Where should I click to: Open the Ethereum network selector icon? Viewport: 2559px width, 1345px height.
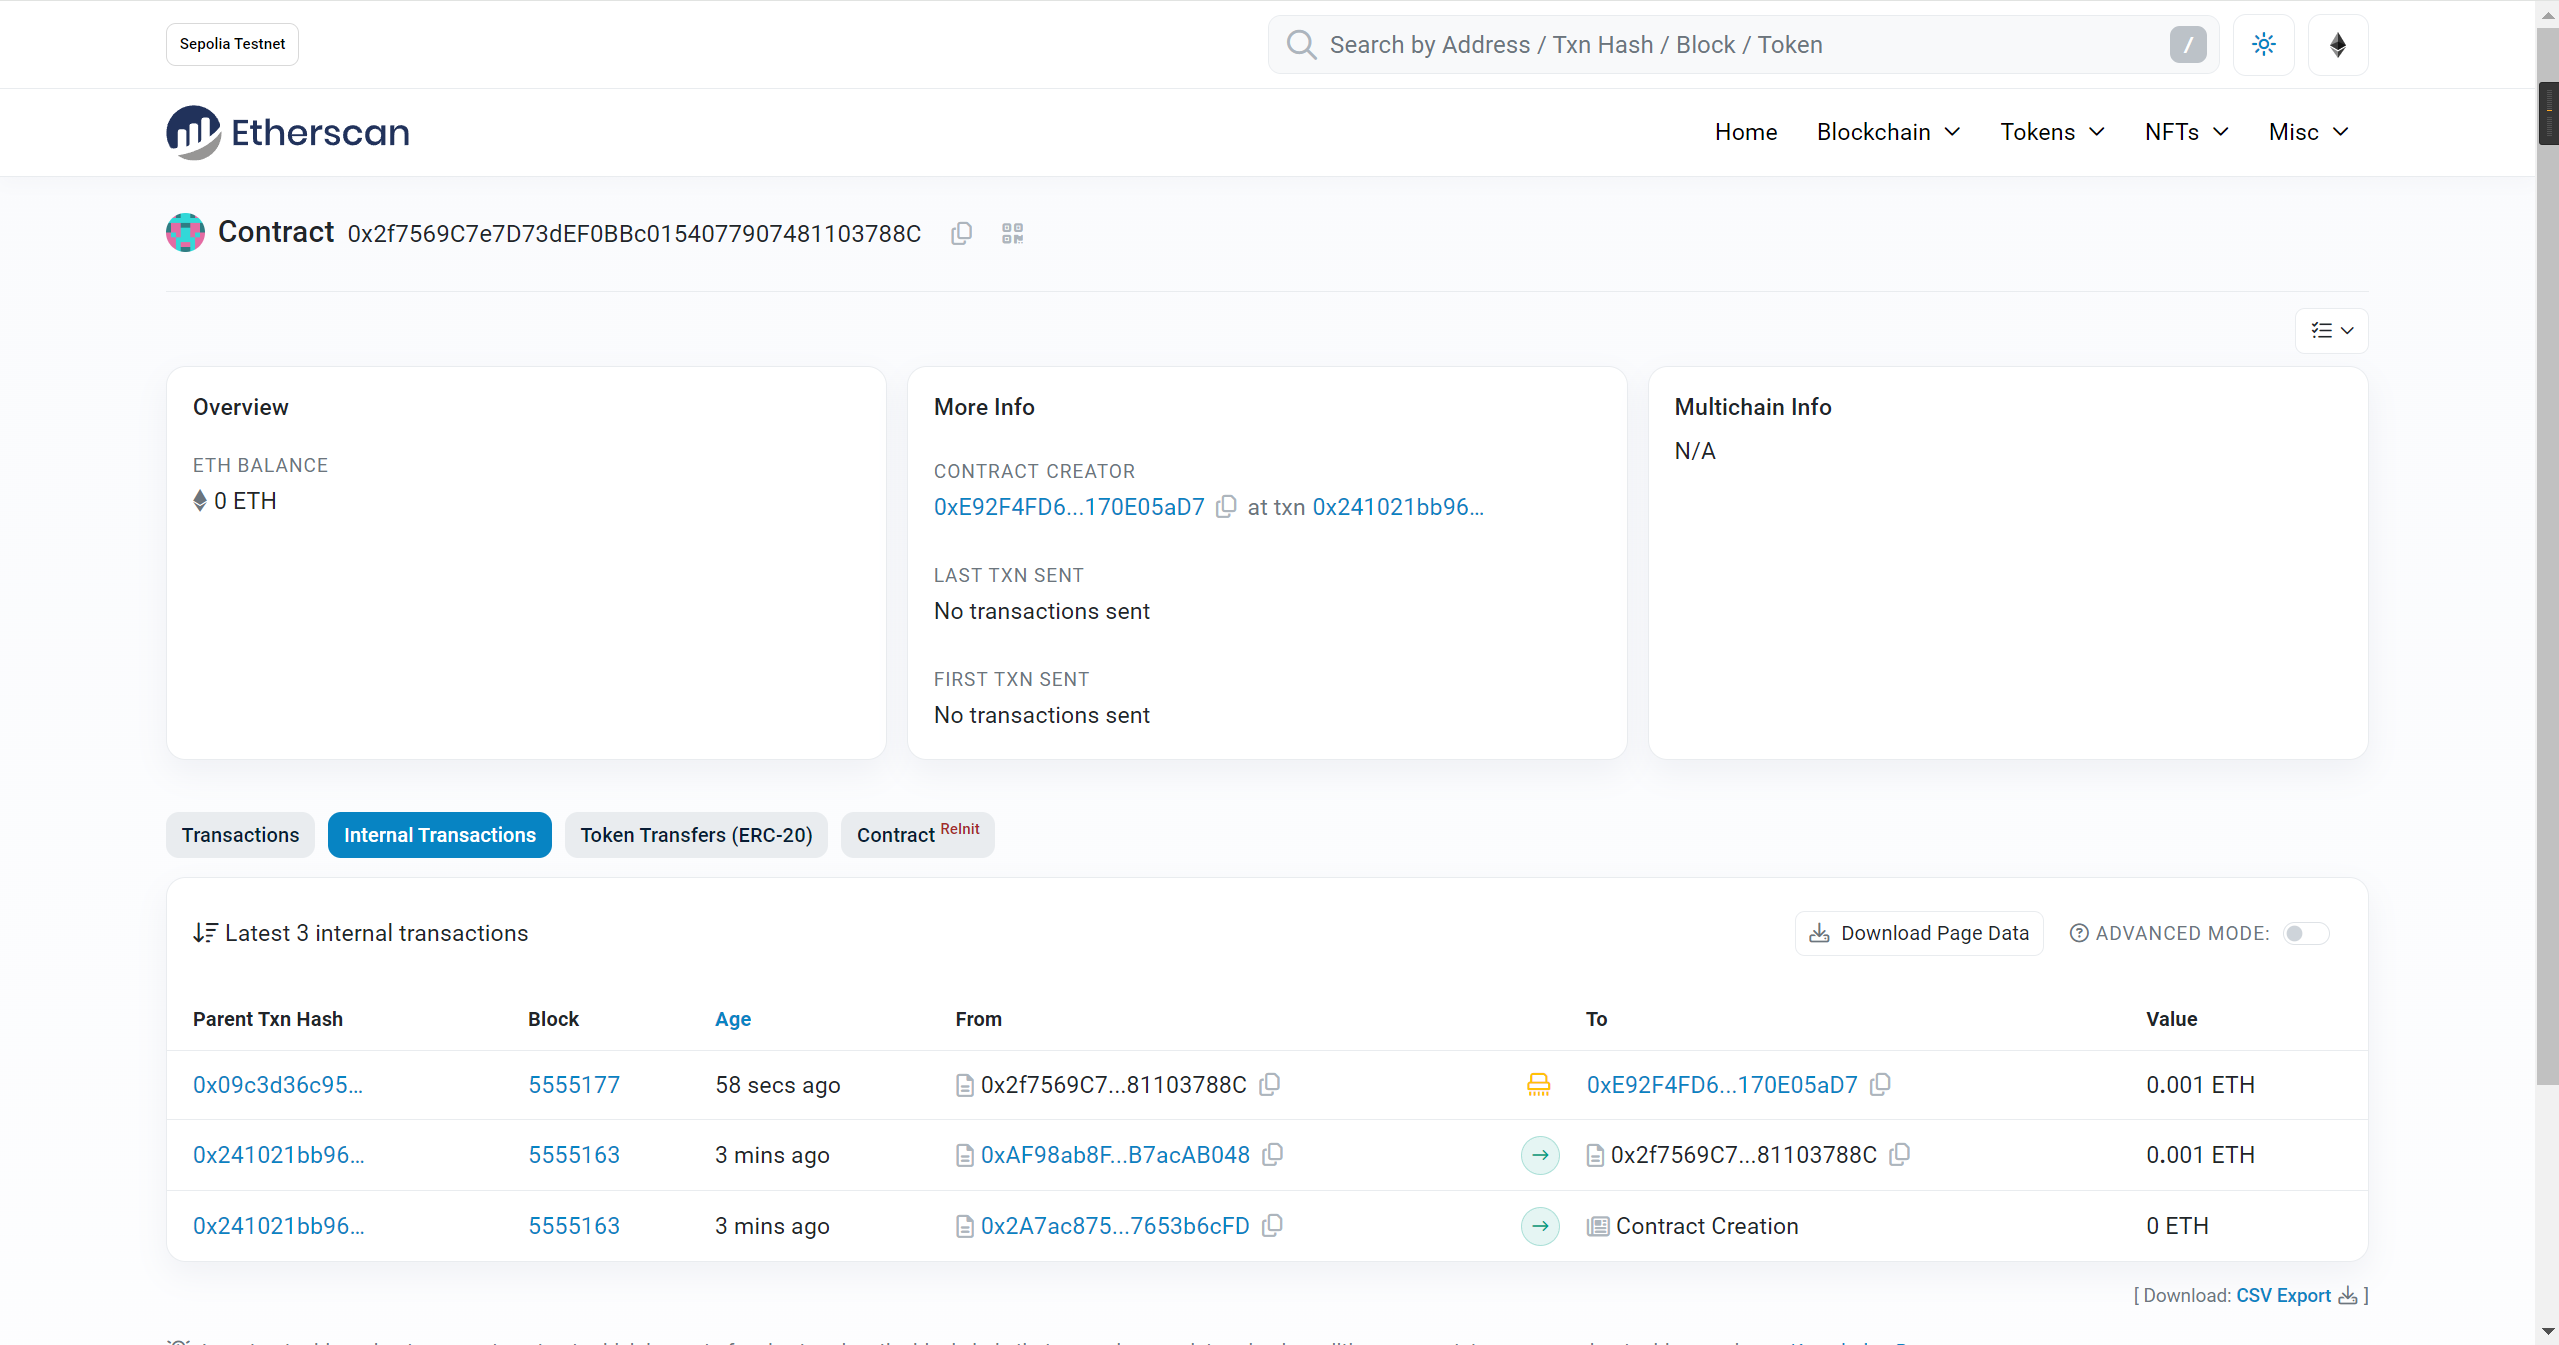tap(2338, 44)
